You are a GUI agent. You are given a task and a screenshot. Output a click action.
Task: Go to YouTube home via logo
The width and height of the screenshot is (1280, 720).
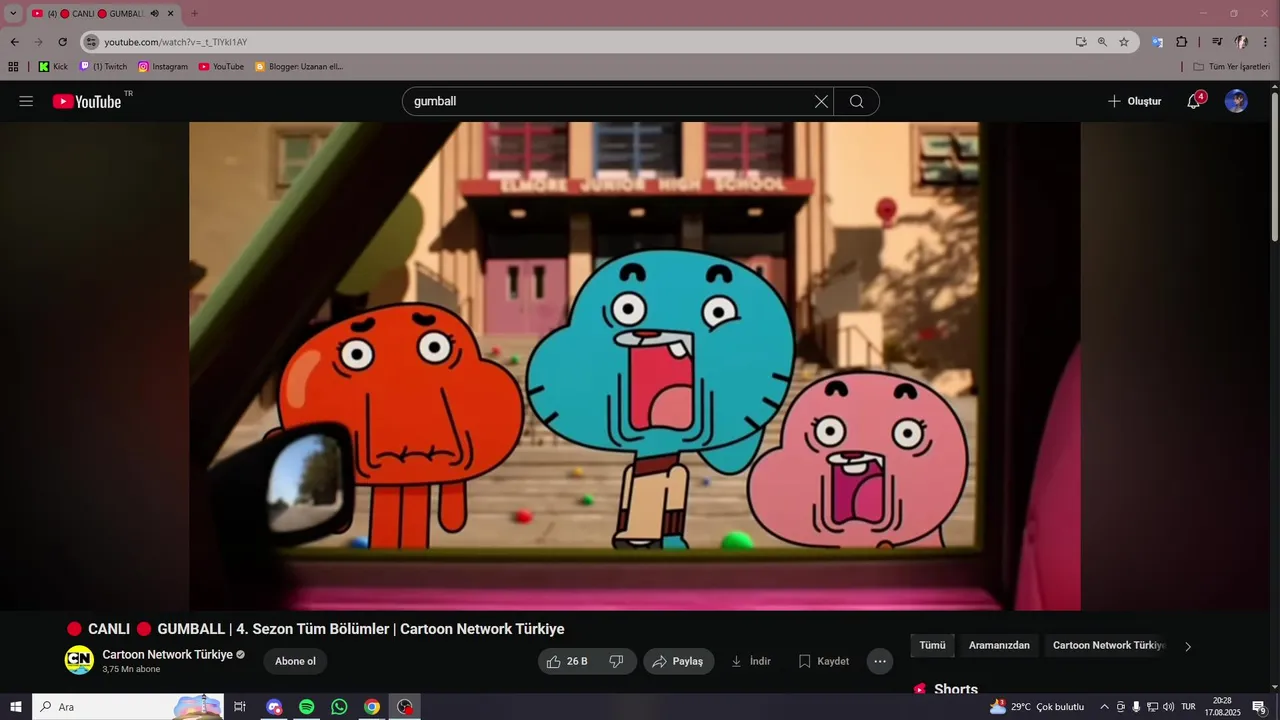pos(87,101)
